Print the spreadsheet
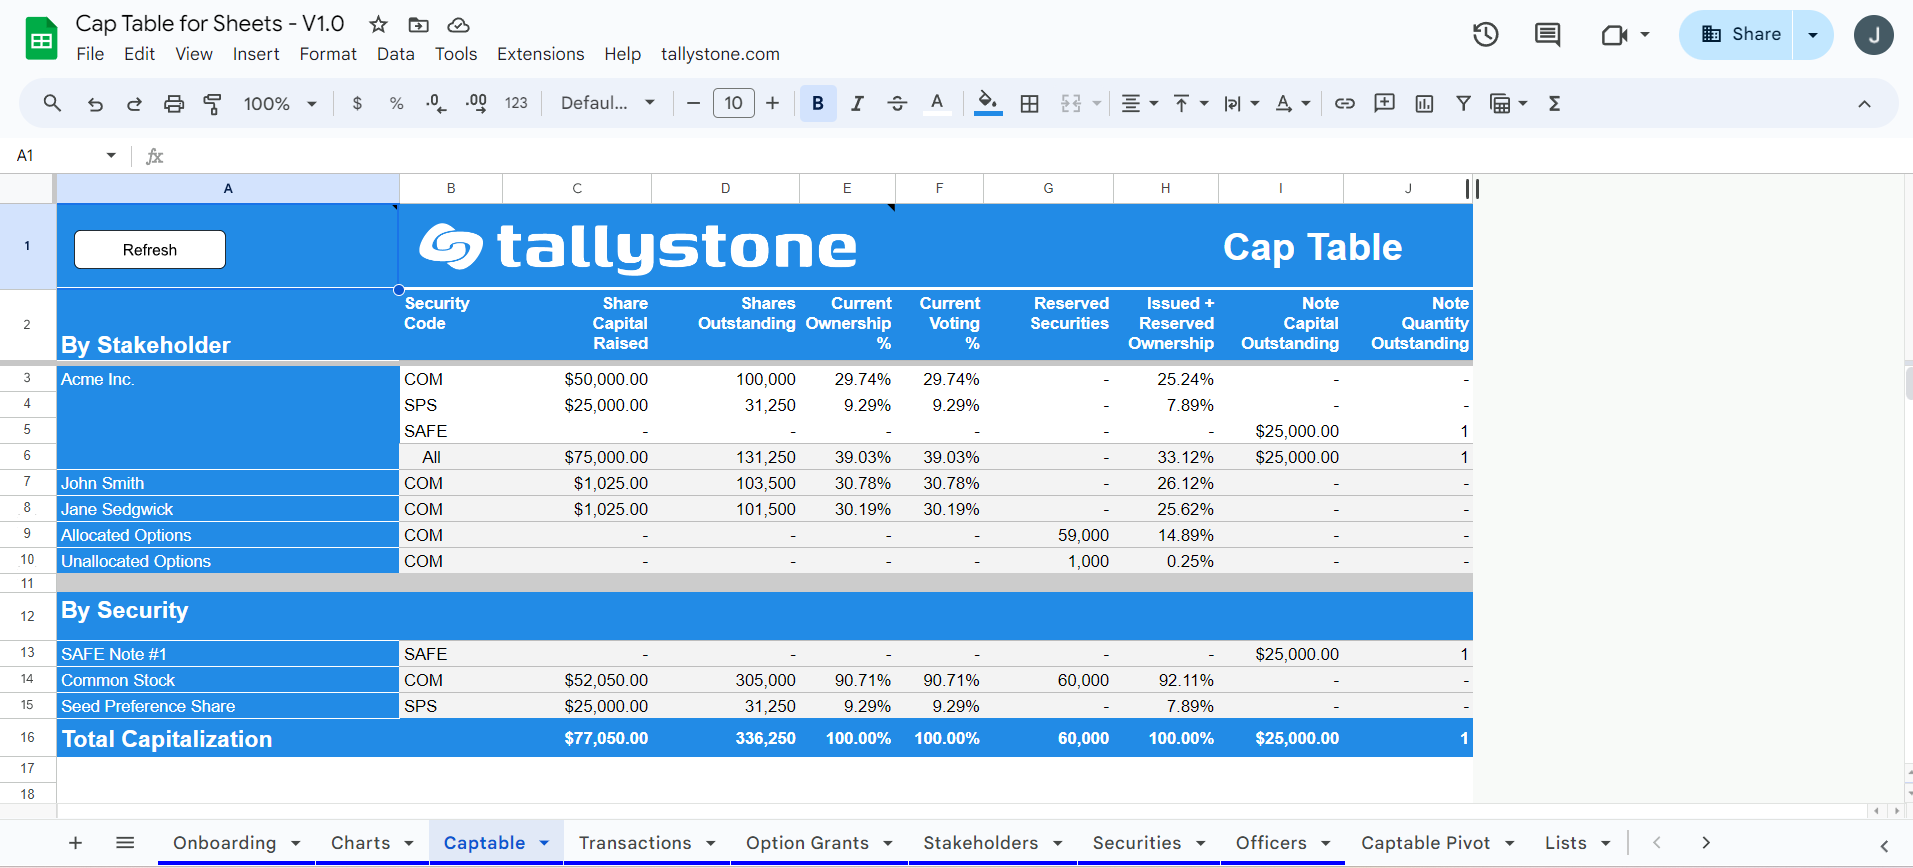1913x868 pixels. point(174,103)
